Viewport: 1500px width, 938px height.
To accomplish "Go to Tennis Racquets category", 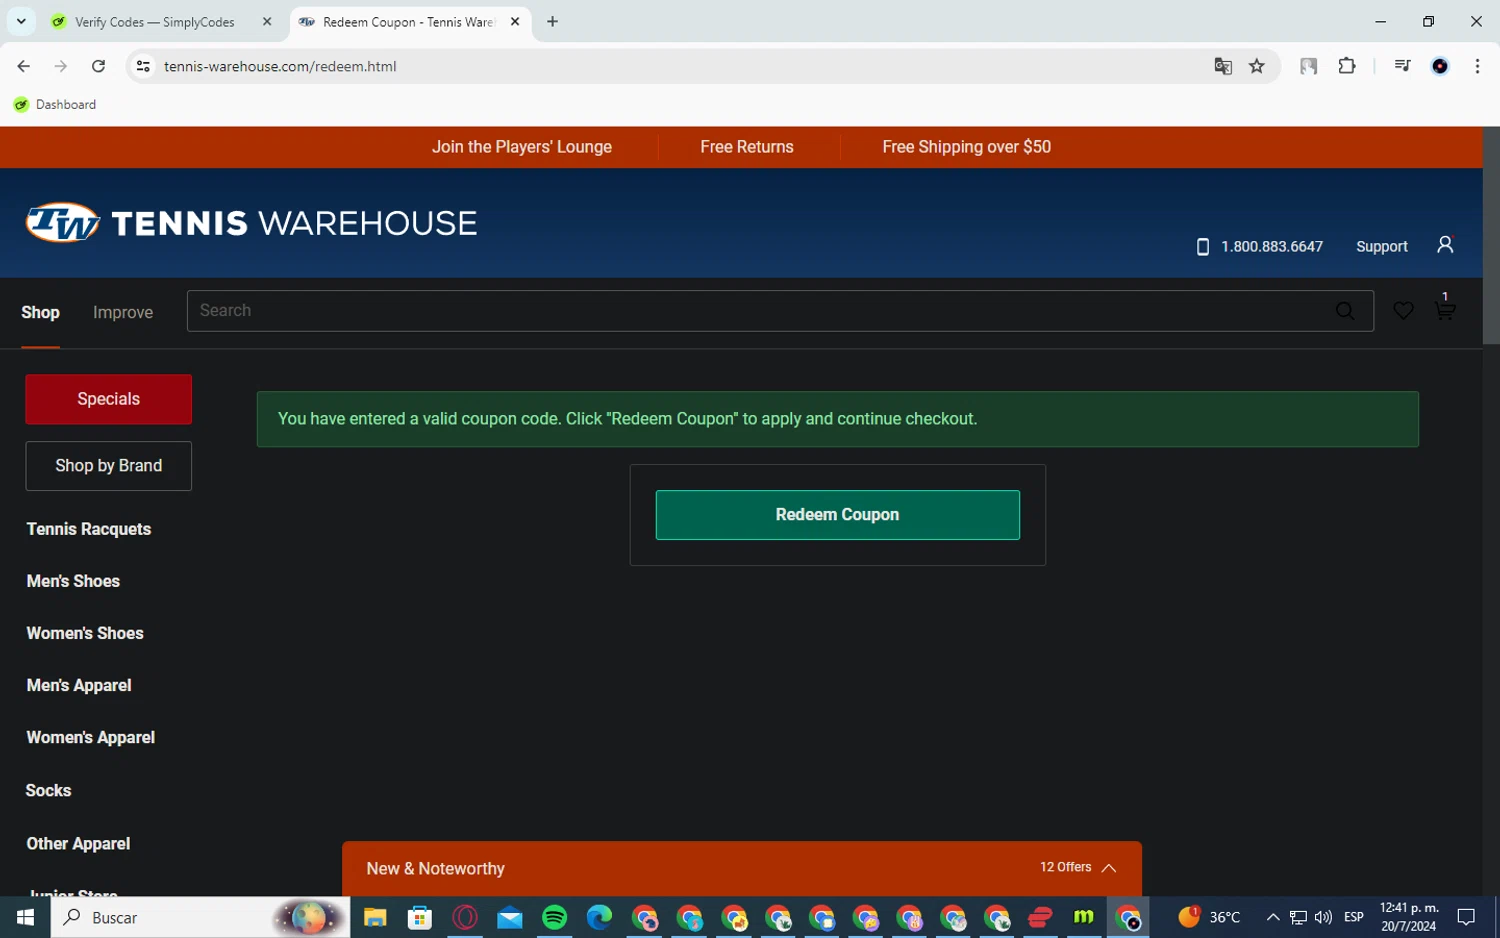I will pyautogui.click(x=89, y=529).
